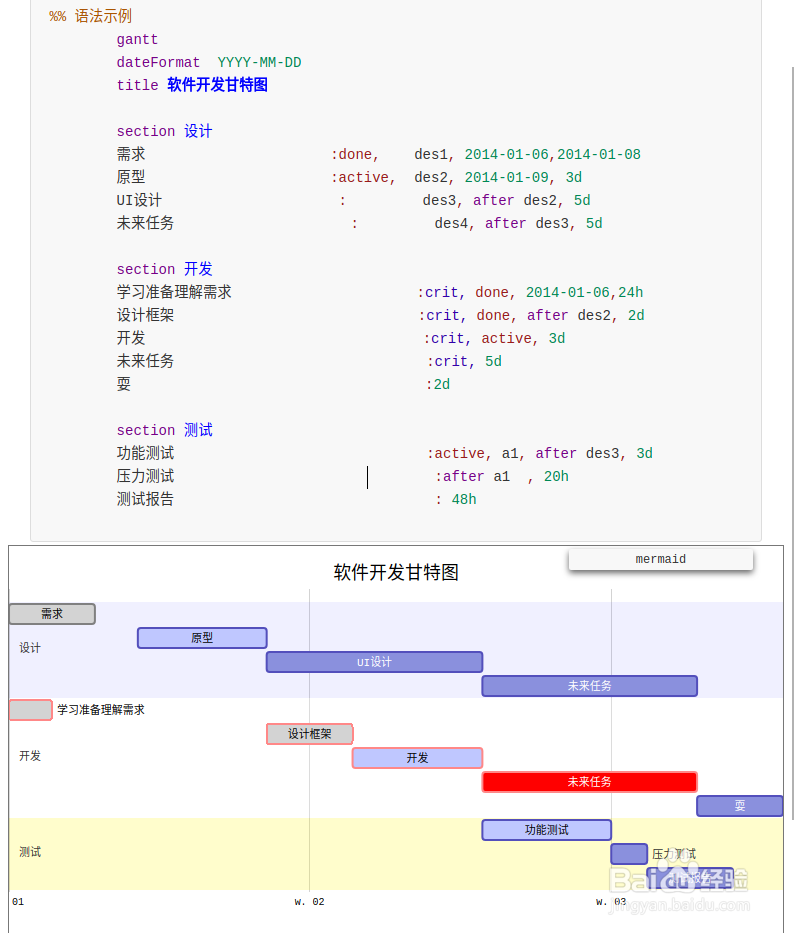Click the '%% 语法示例' comment
794x933 pixels.
90,16
